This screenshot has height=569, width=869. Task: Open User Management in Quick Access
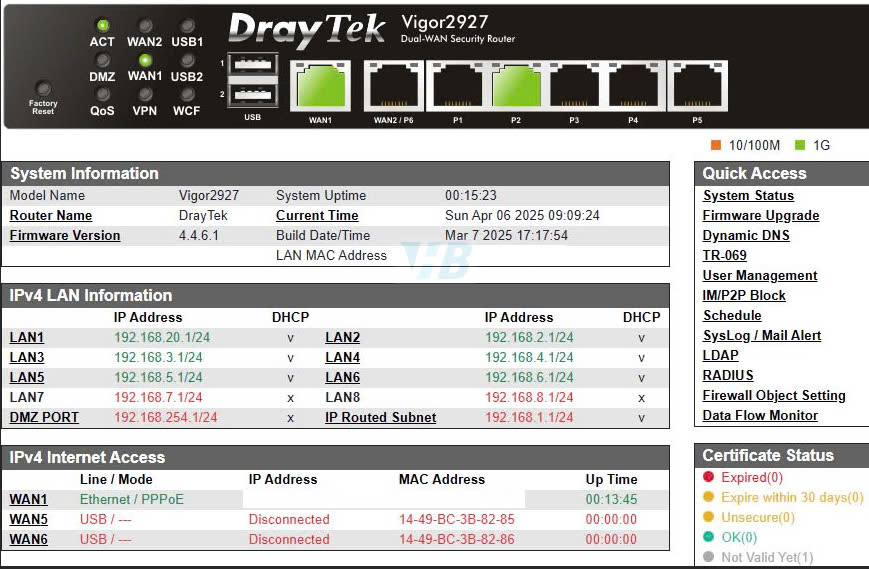coord(760,275)
